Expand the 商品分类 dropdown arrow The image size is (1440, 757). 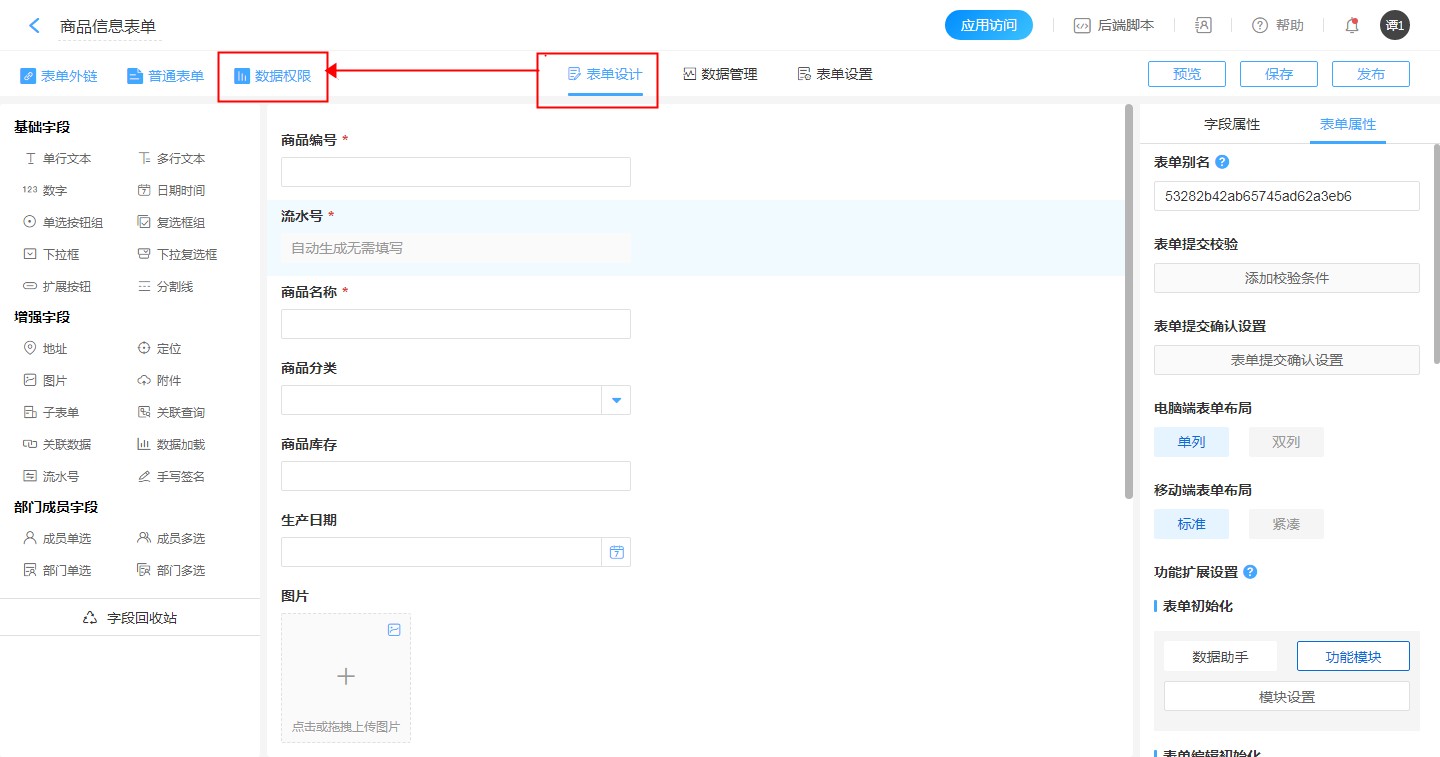(616, 400)
